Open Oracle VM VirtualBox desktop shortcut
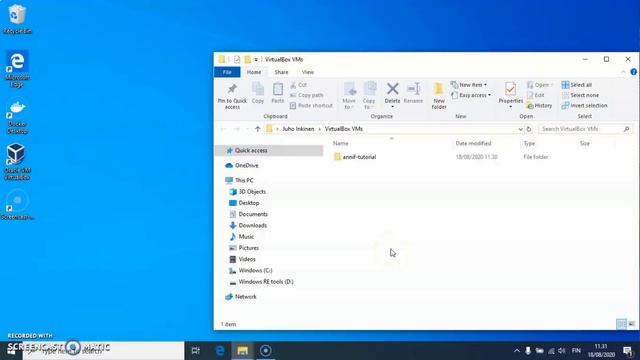This screenshot has width=640, height=360. click(x=17, y=162)
